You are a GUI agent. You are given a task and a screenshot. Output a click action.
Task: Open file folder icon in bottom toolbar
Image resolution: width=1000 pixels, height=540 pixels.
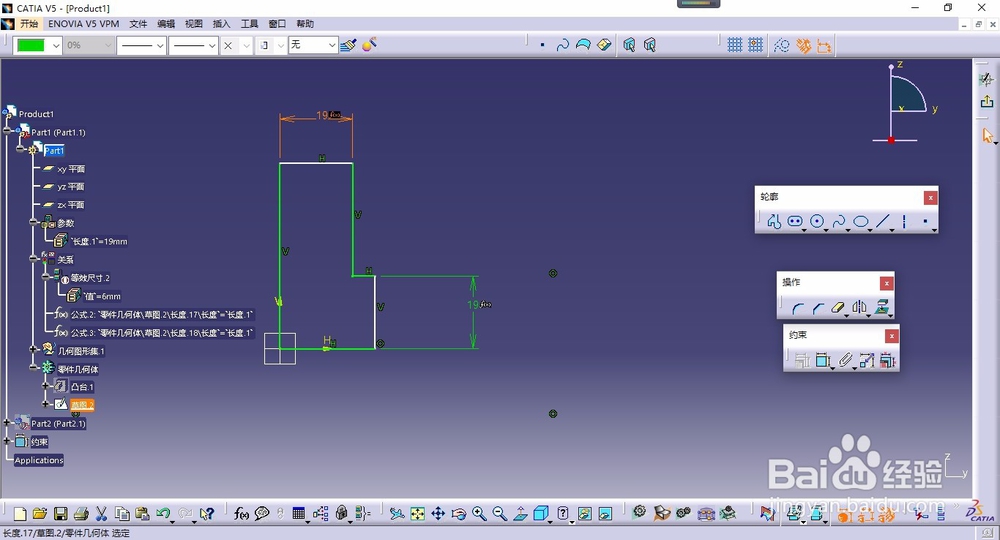coord(40,513)
